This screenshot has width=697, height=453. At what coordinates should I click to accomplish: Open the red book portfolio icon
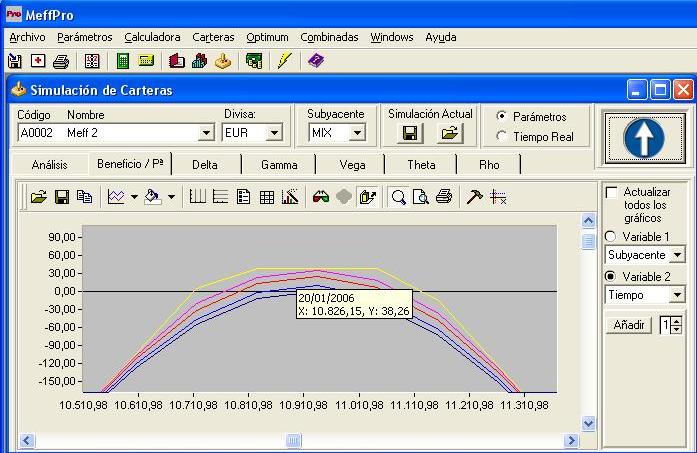(176, 61)
